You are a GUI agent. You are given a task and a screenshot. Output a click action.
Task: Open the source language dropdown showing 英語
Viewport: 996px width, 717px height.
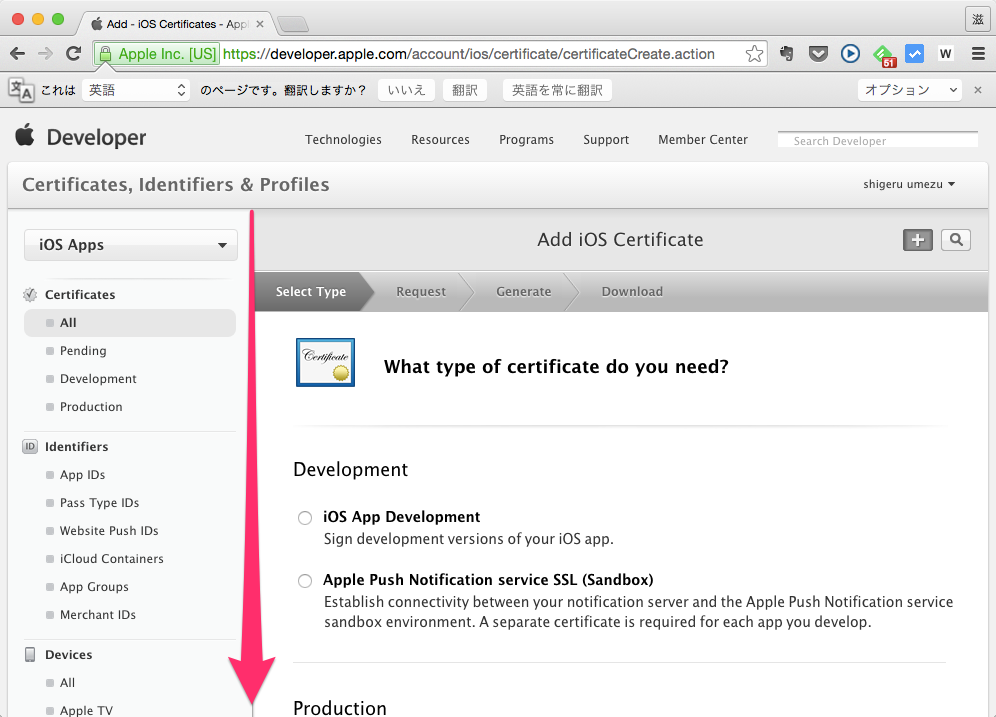(136, 90)
